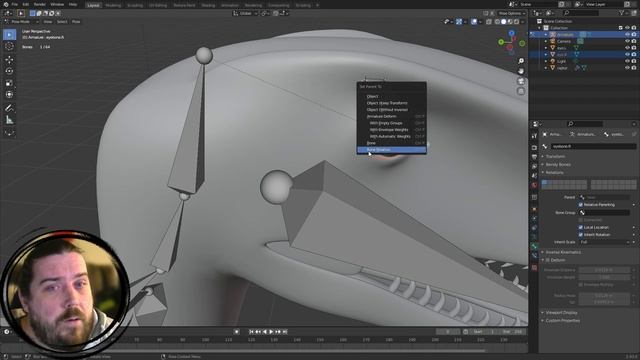Adjust Envelope Weight value field
Screen dimensions: 640x360
pyautogui.click(x=604, y=277)
